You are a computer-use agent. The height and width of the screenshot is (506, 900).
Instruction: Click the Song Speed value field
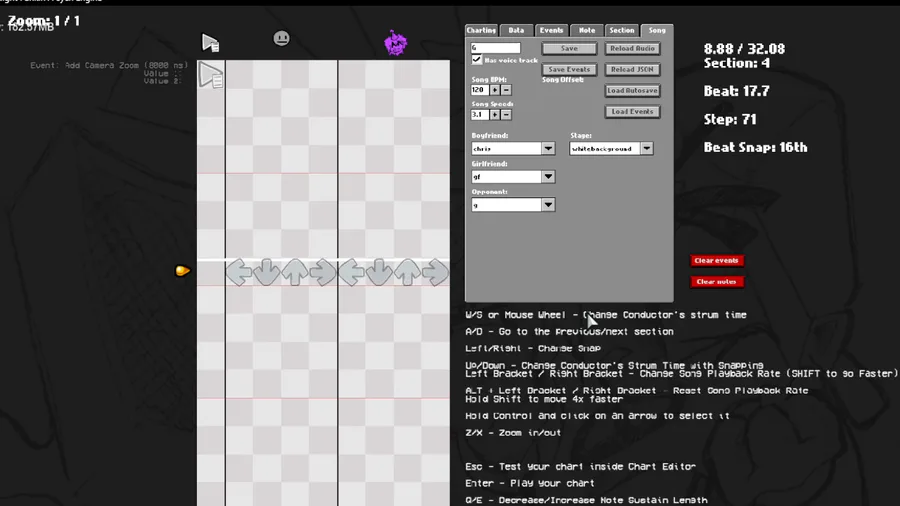coord(480,115)
